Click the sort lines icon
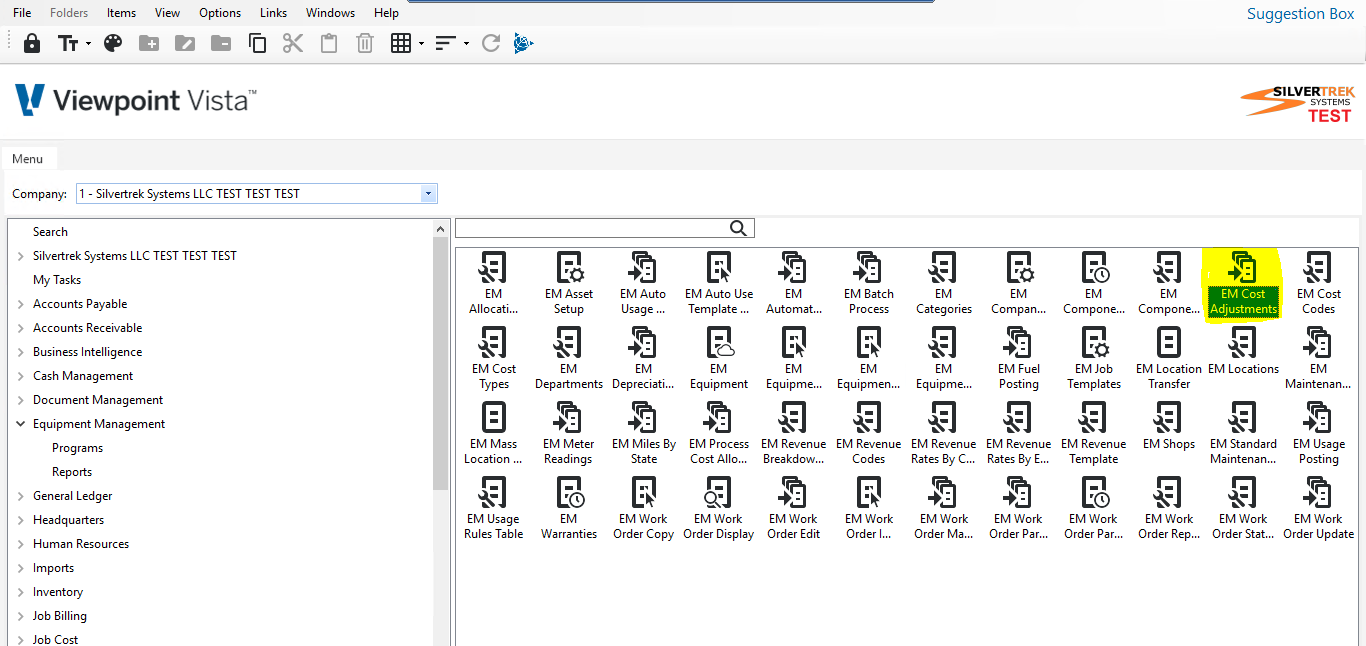This screenshot has width=1366, height=646. [446, 43]
